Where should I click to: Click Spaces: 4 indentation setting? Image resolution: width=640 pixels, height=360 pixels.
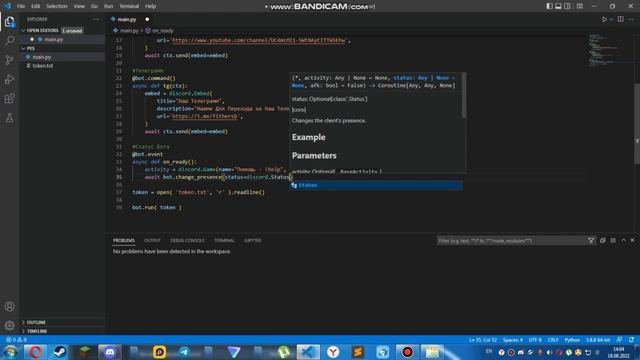pos(513,340)
